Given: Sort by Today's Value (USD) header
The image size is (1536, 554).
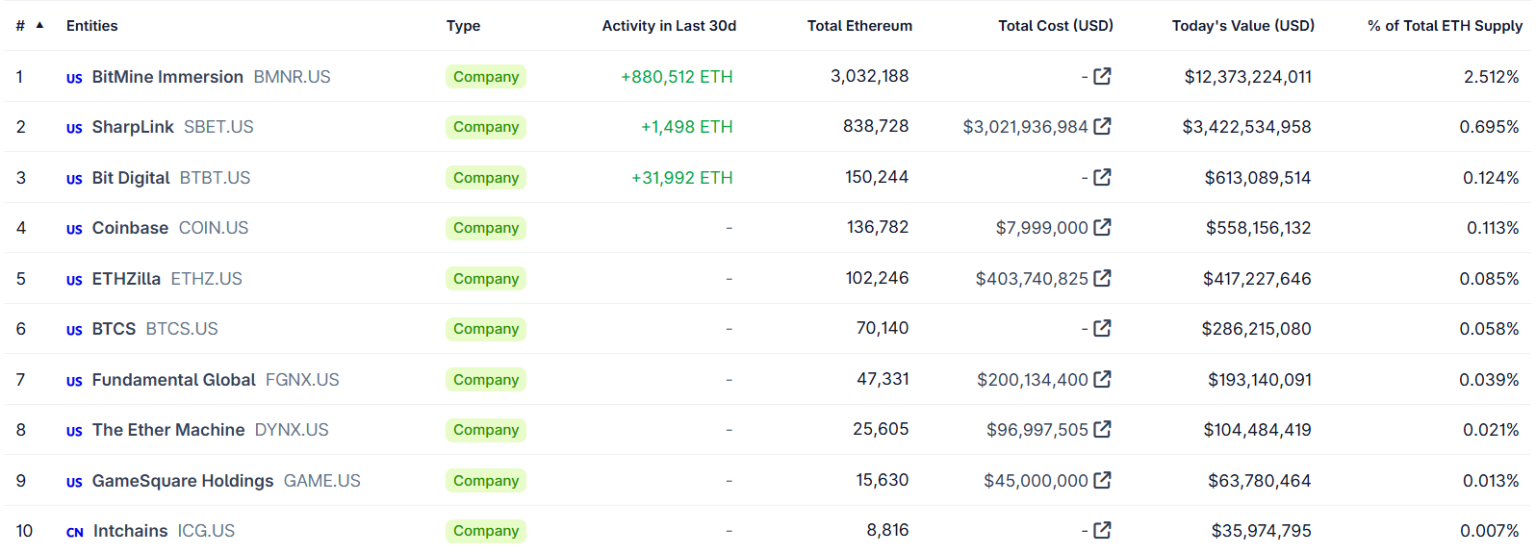Looking at the screenshot, I should click(1242, 26).
